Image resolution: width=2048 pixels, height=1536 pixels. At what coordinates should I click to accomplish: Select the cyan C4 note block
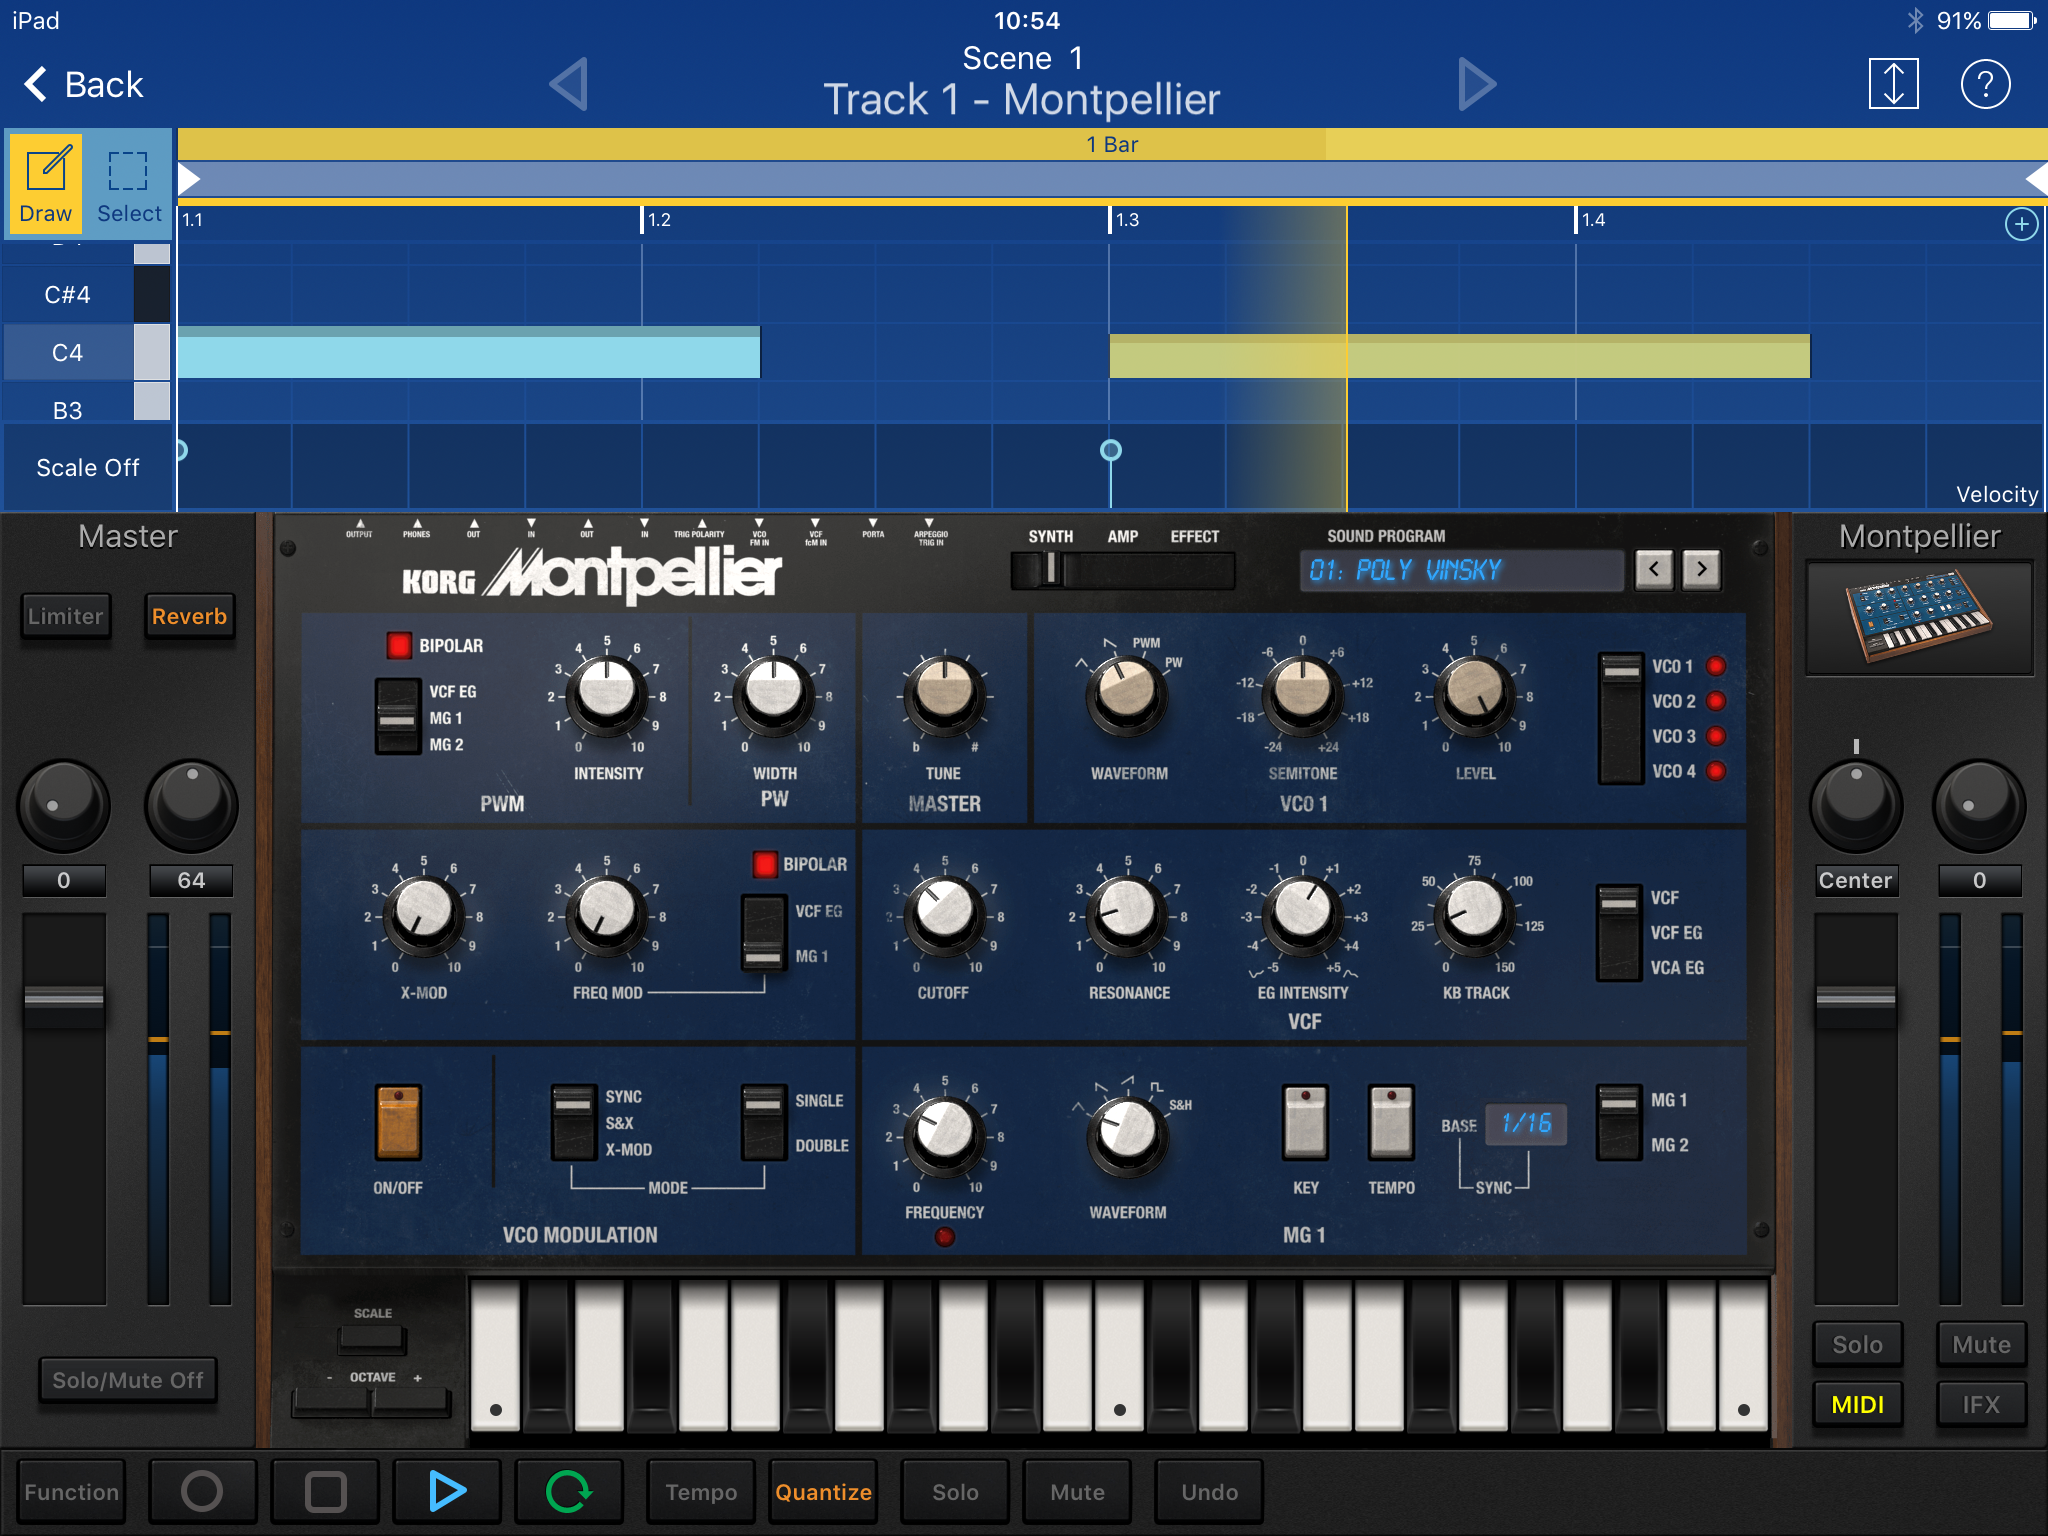469,353
